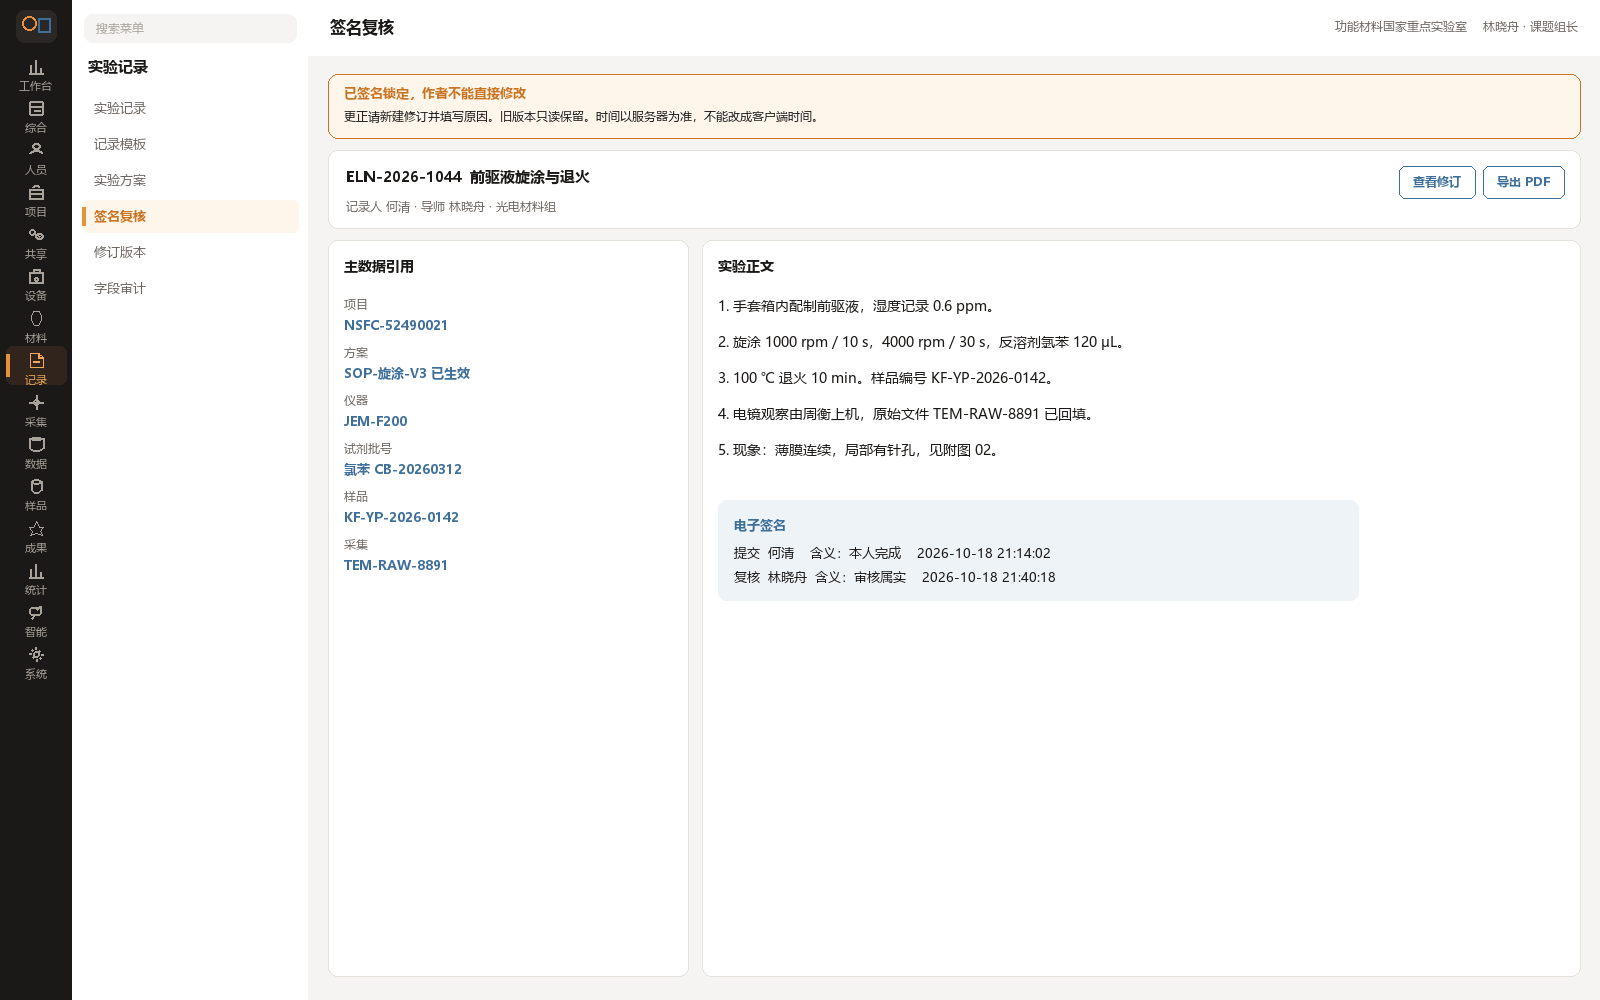Viewport: 1600px width, 1000px height.
Task: Click step 3 text about 100 °C 退火
Action: click(885, 378)
